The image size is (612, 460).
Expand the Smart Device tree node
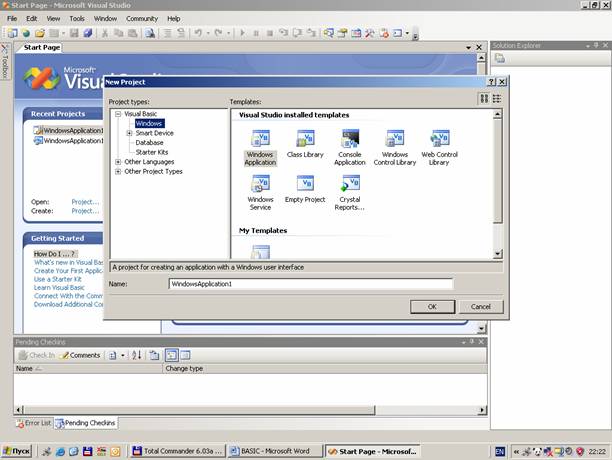coord(130,133)
